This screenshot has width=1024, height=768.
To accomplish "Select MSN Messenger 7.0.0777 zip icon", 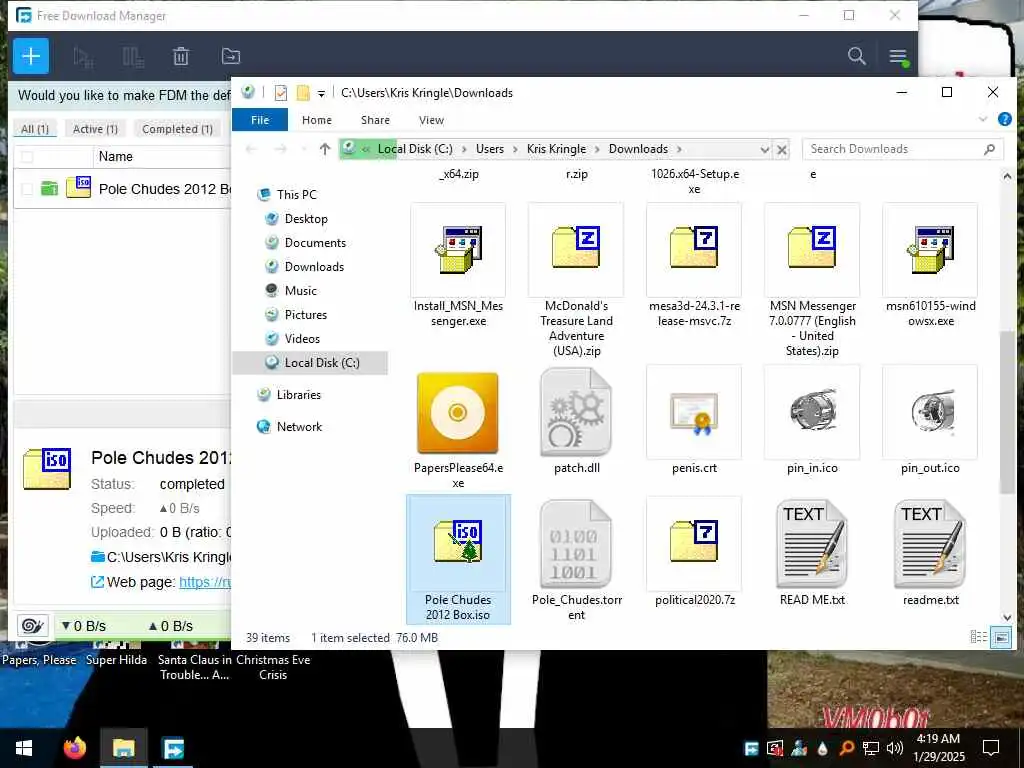I will tap(812, 250).
